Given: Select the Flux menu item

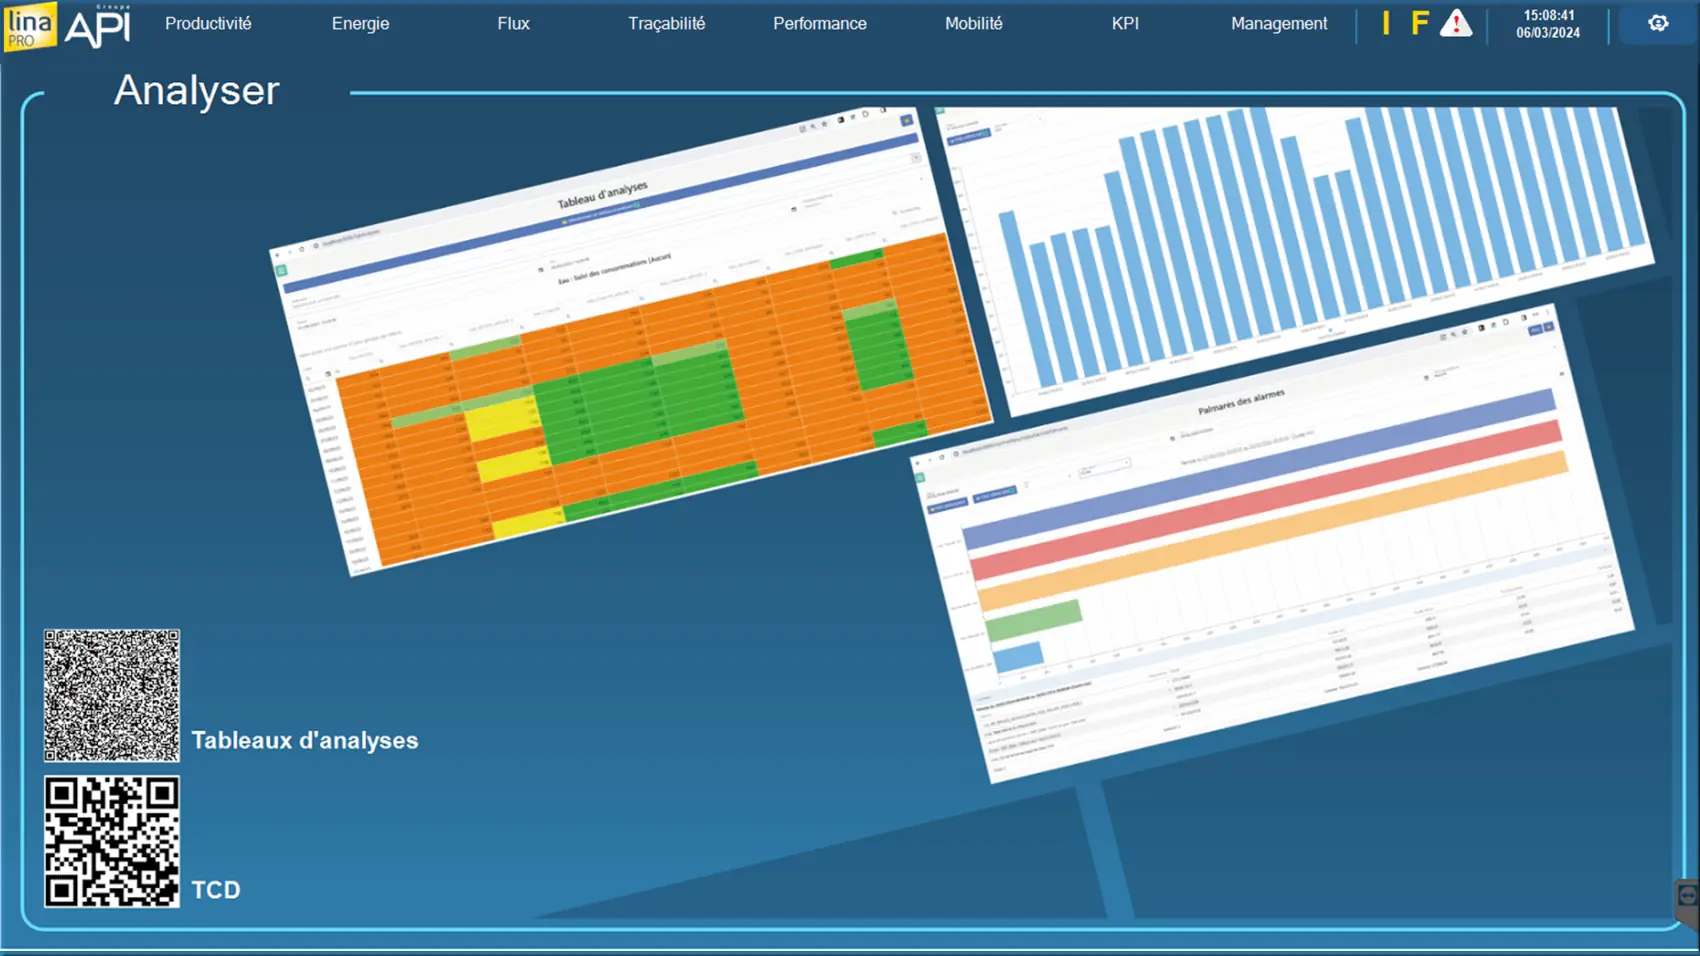Looking at the screenshot, I should (513, 24).
